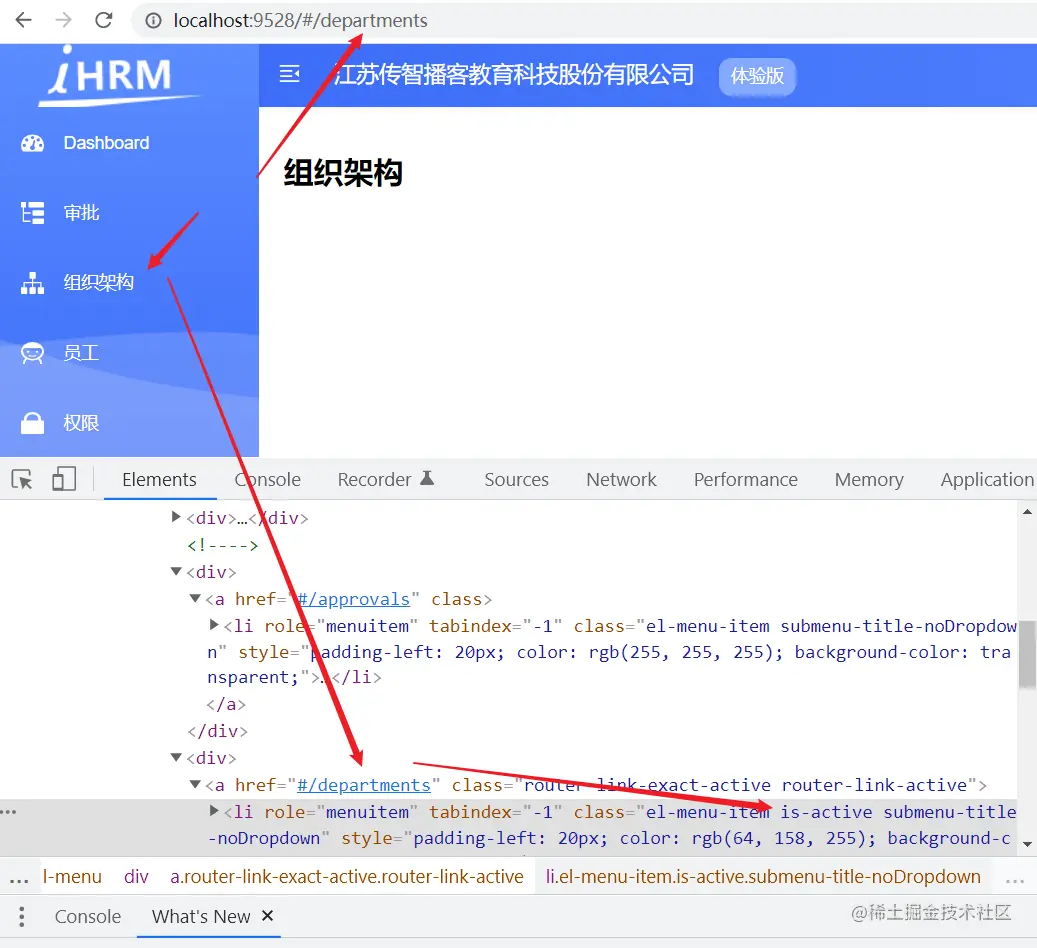Open the Sources tab

[x=517, y=480]
